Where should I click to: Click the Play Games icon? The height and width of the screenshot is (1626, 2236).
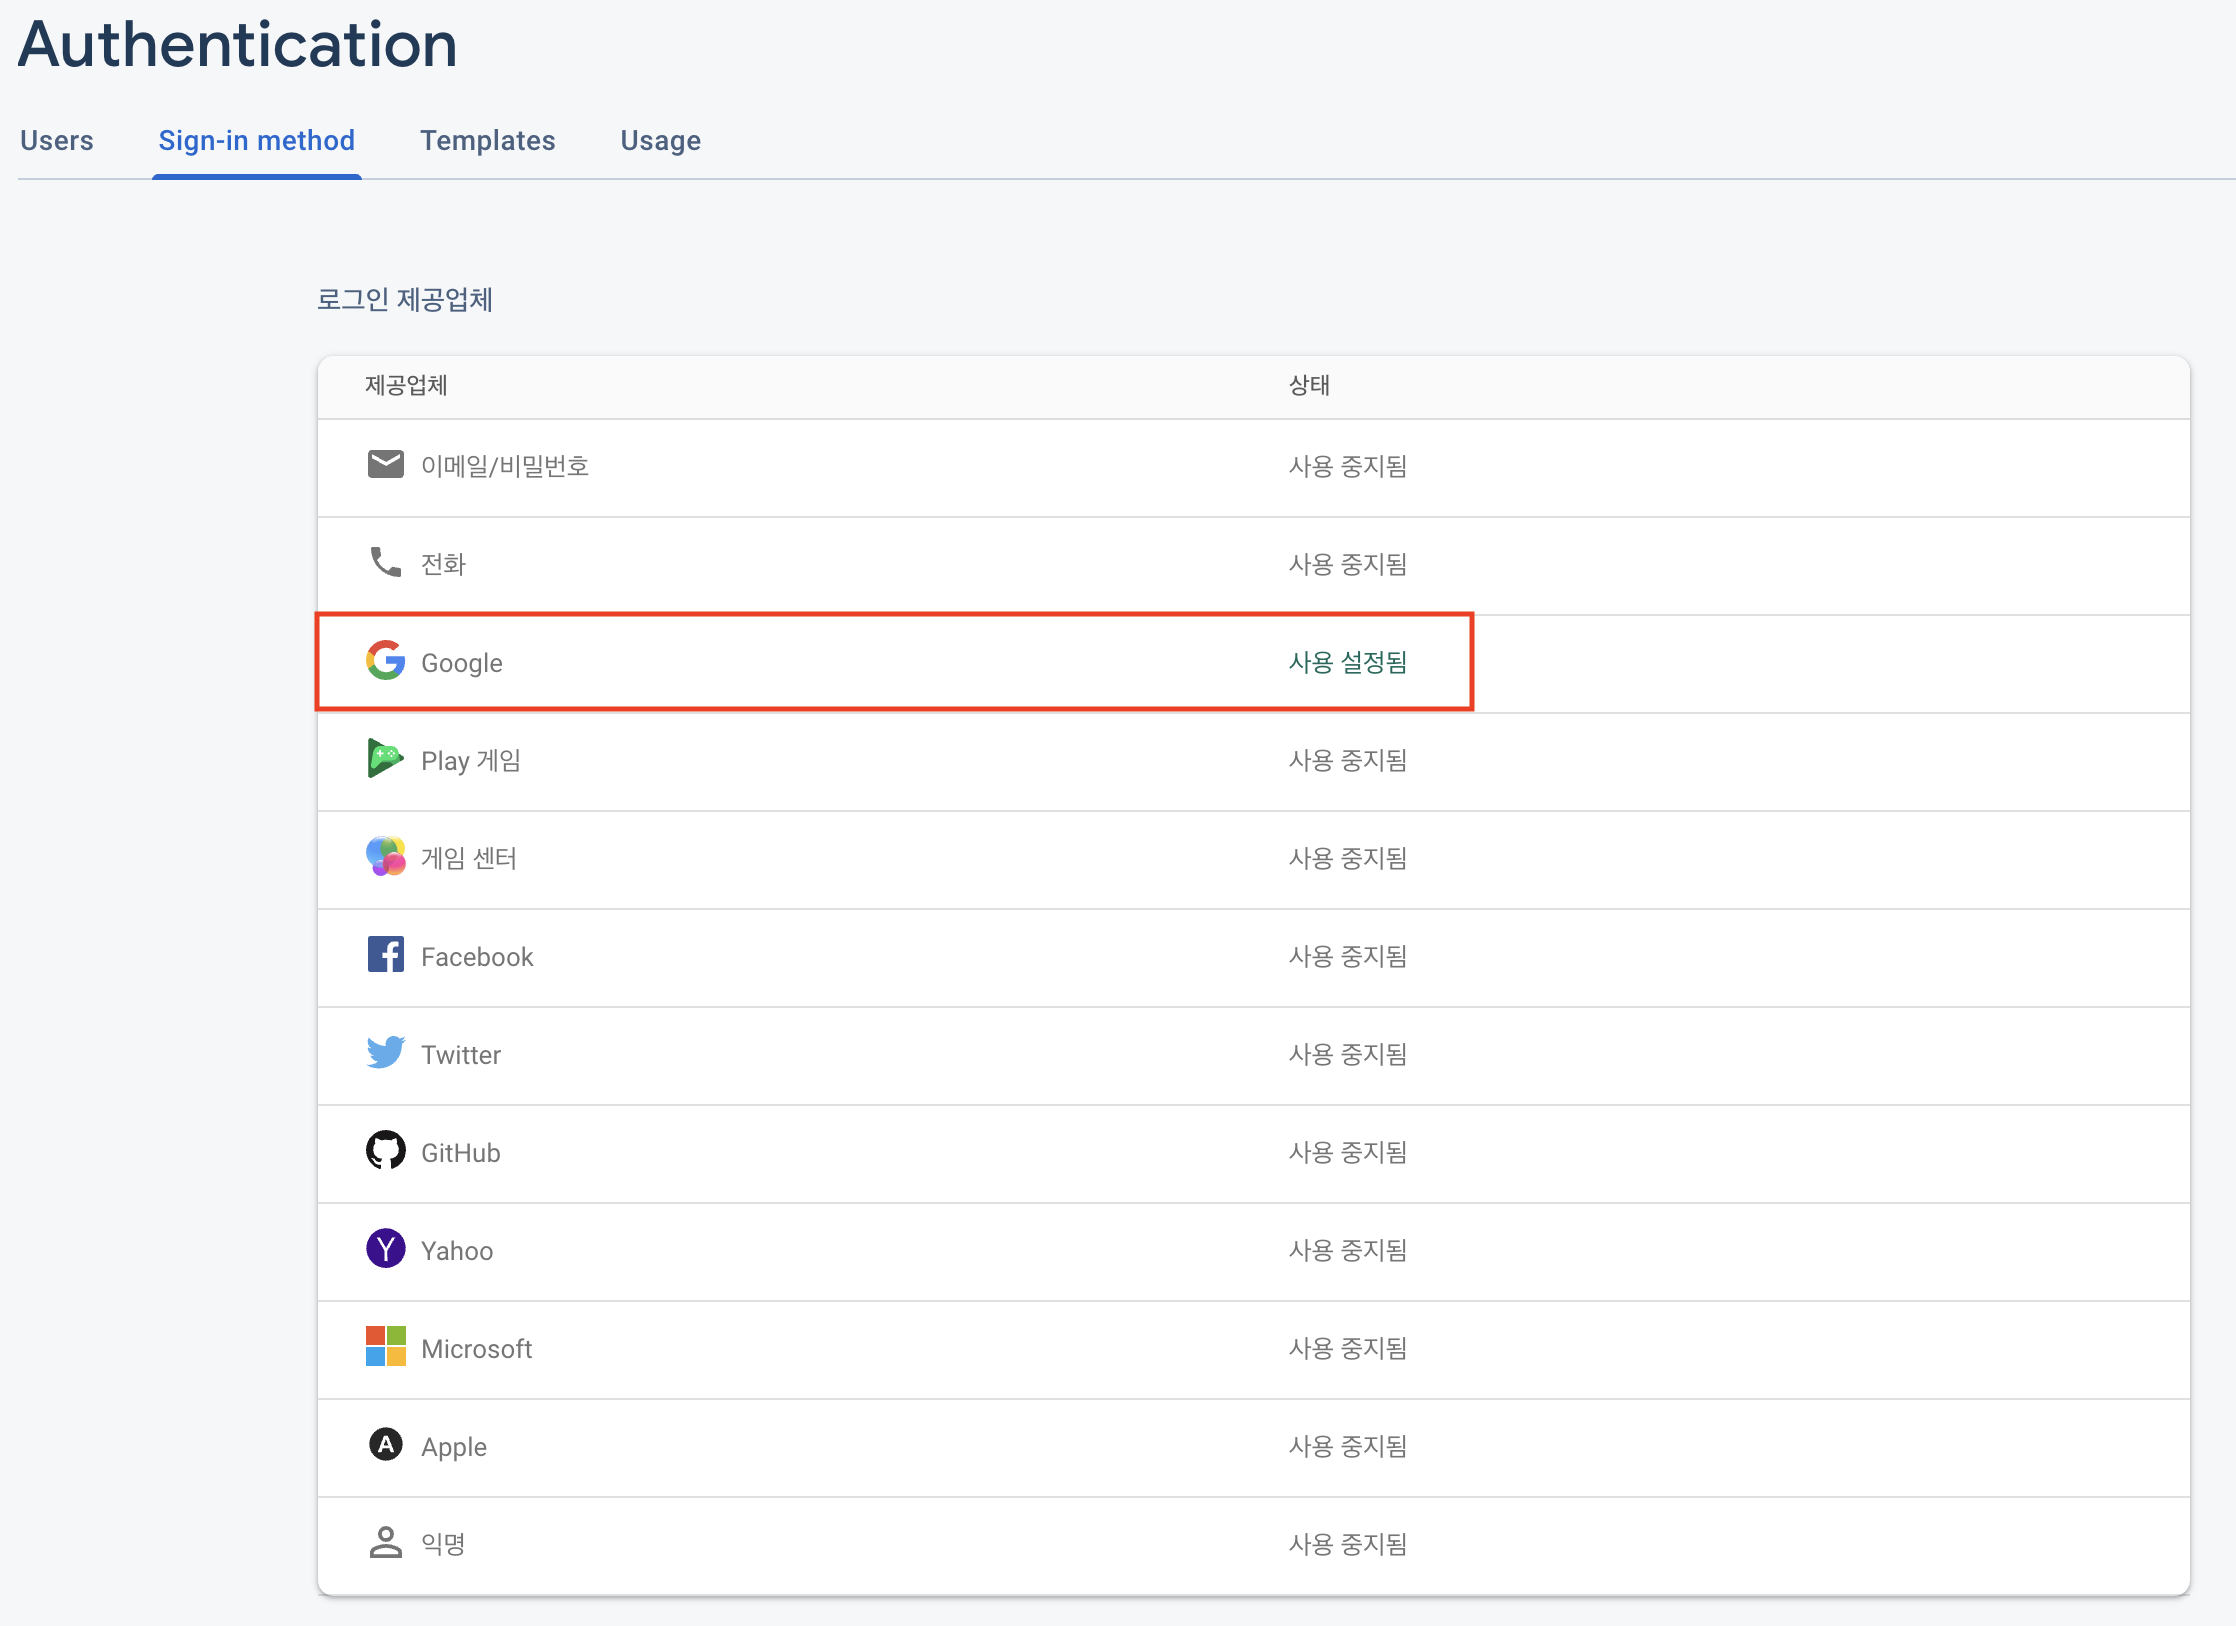[x=385, y=759]
